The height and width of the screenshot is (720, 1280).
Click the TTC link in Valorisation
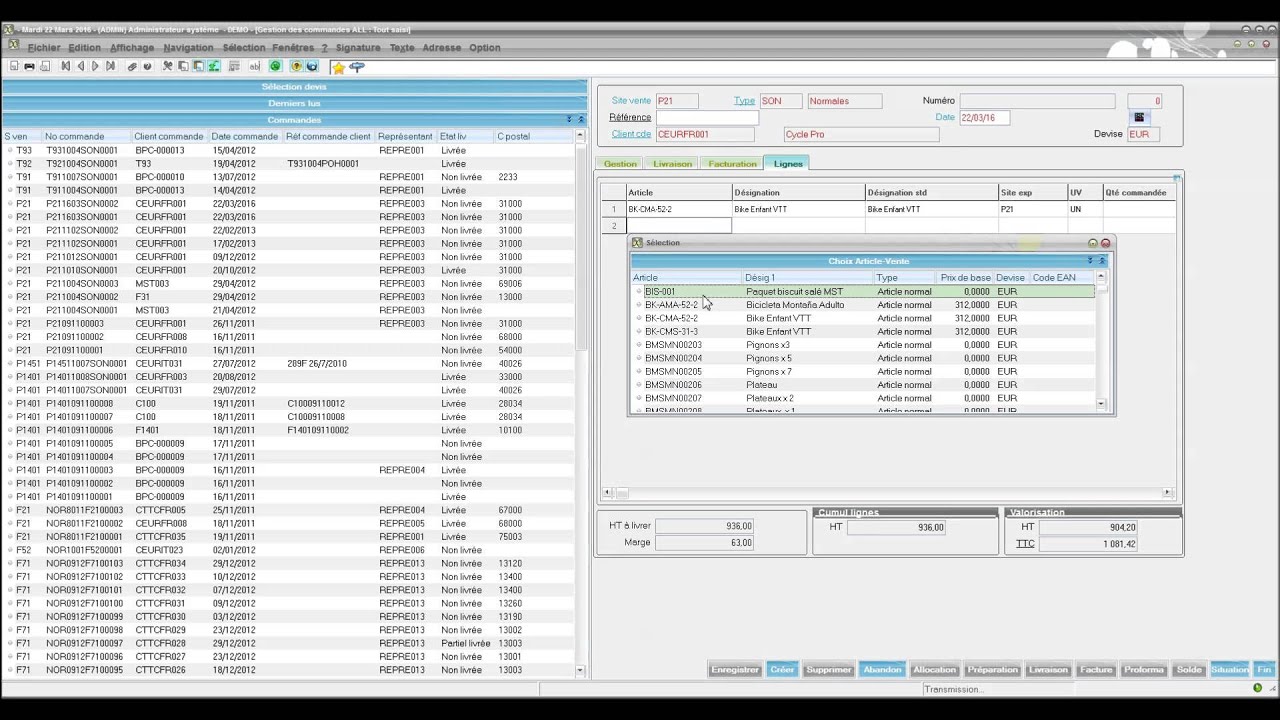click(x=1025, y=544)
